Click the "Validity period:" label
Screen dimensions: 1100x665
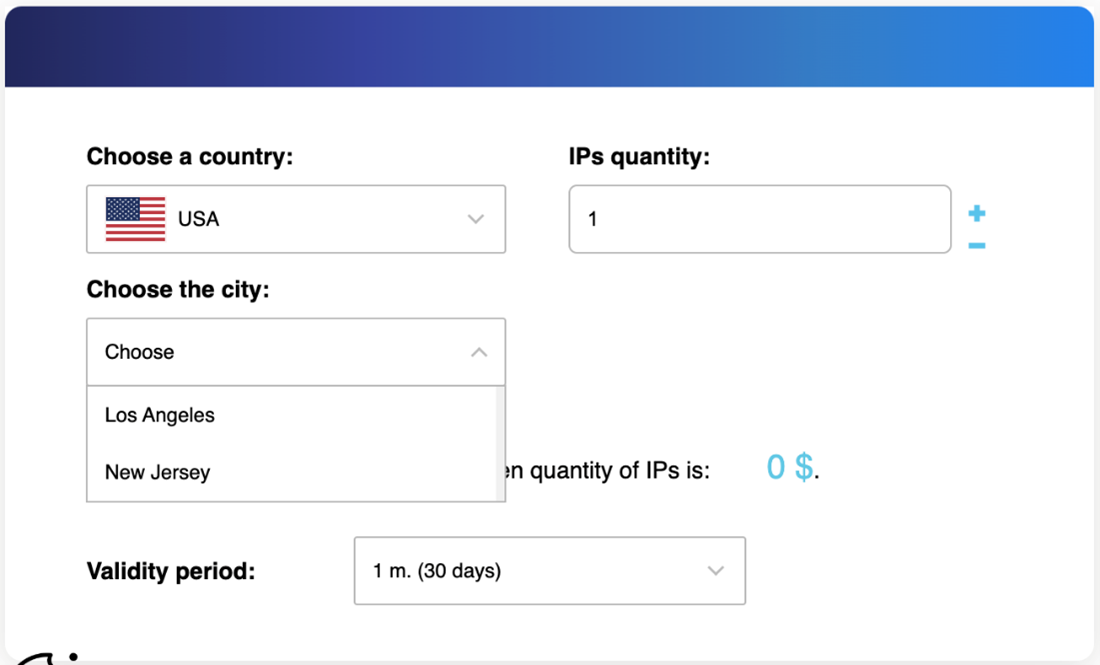[x=171, y=572]
